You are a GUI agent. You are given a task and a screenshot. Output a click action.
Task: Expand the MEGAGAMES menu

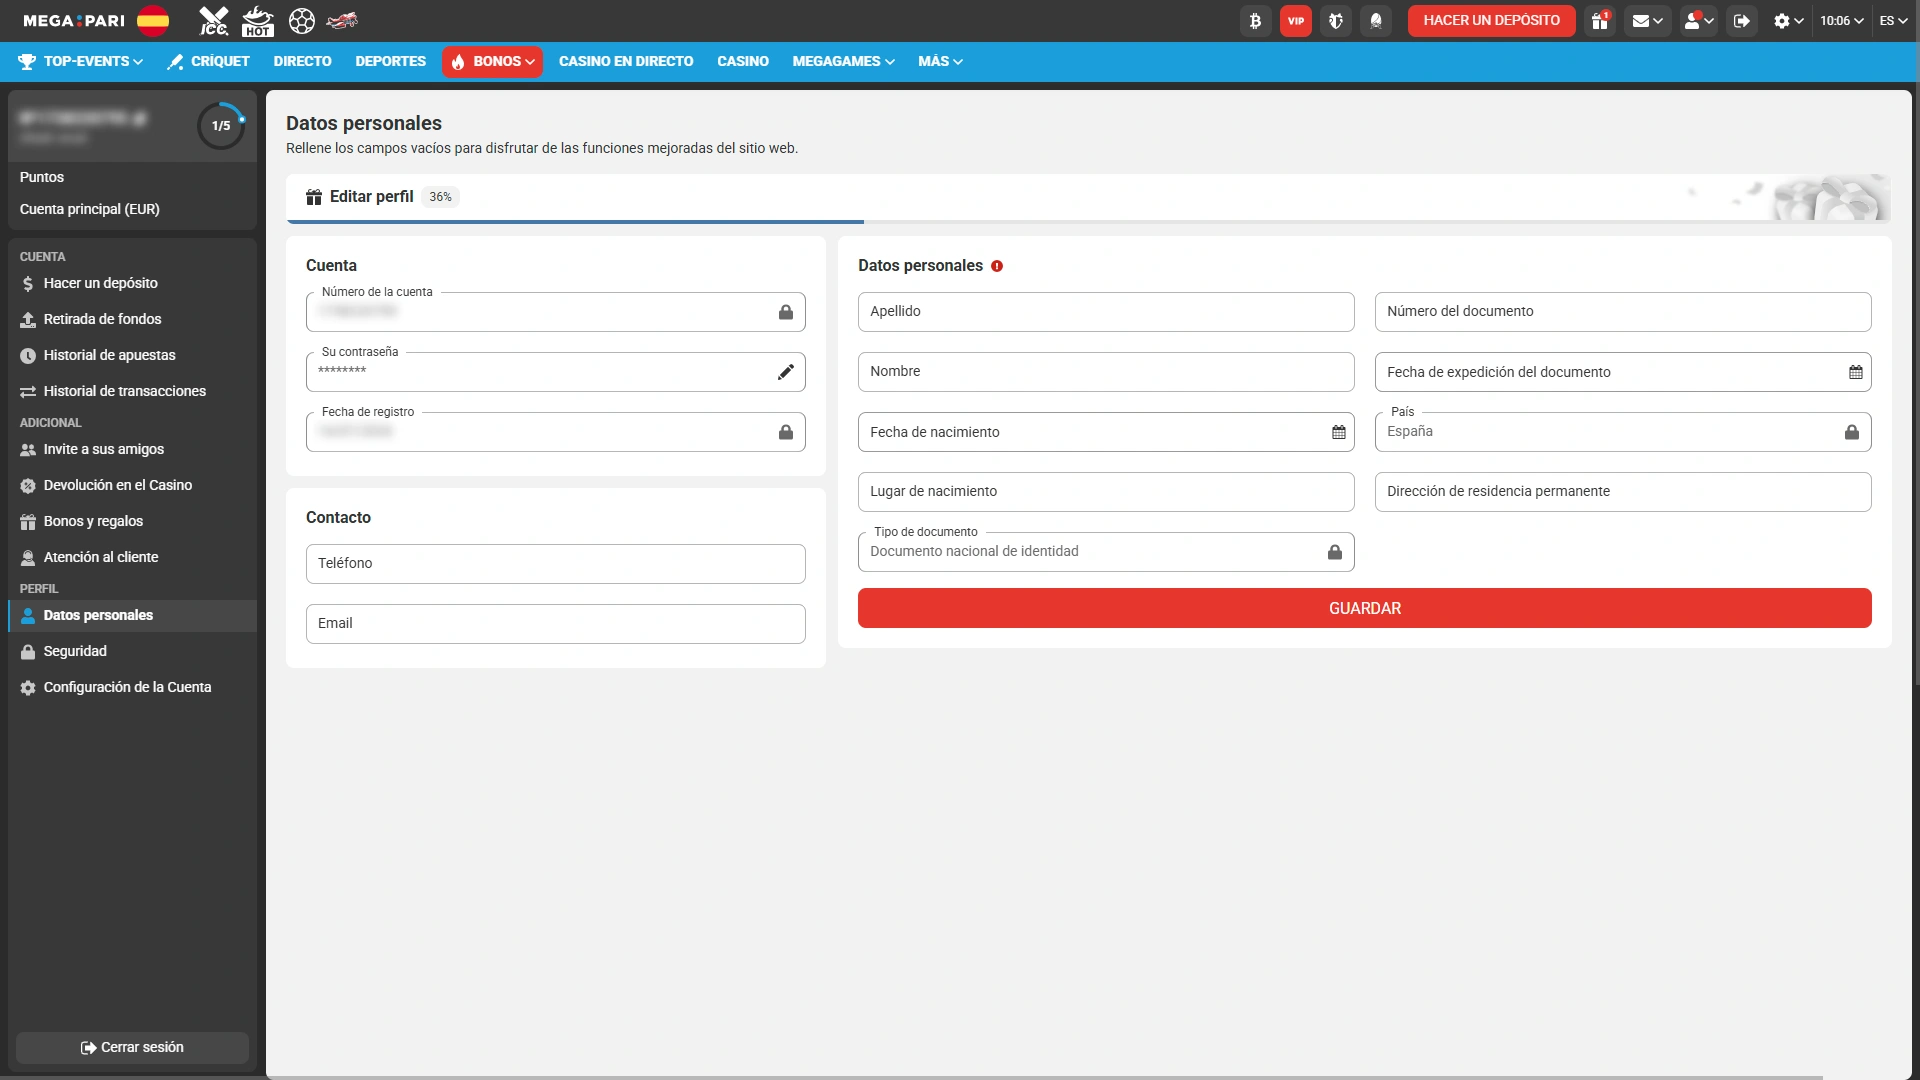tap(843, 61)
